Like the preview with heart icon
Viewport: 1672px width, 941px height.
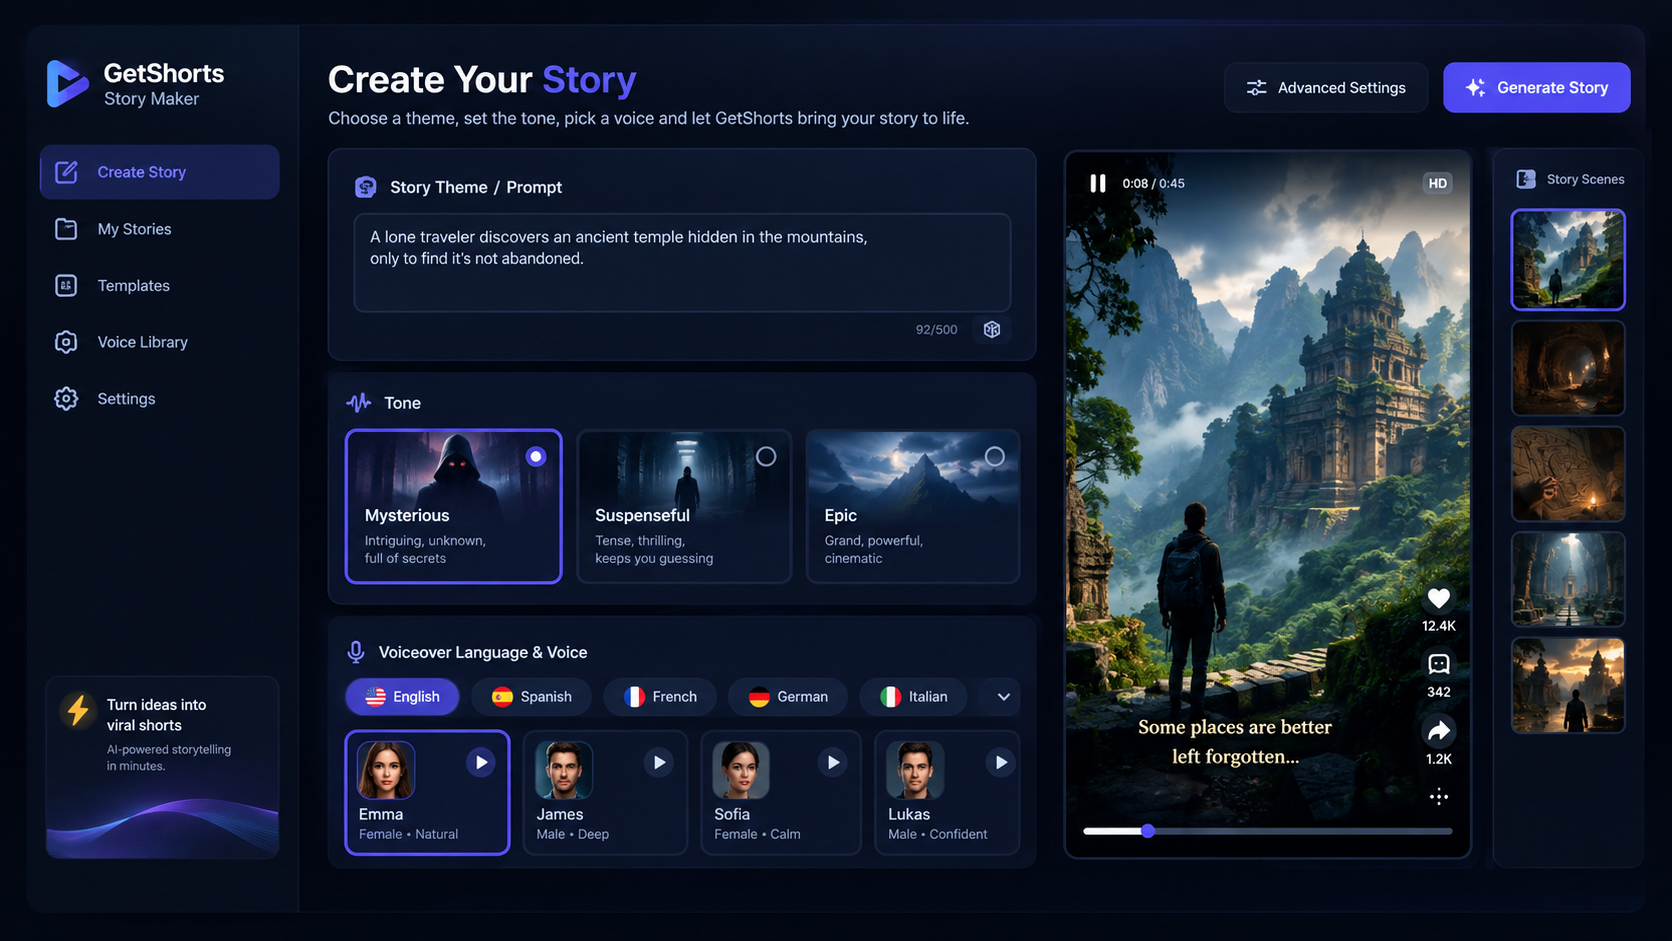click(x=1438, y=598)
